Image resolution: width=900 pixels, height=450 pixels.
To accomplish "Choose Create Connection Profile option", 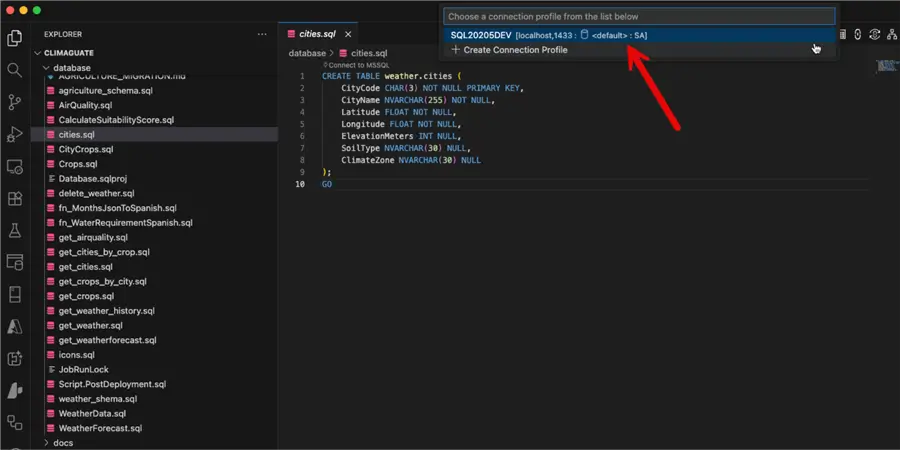I will click(x=639, y=50).
